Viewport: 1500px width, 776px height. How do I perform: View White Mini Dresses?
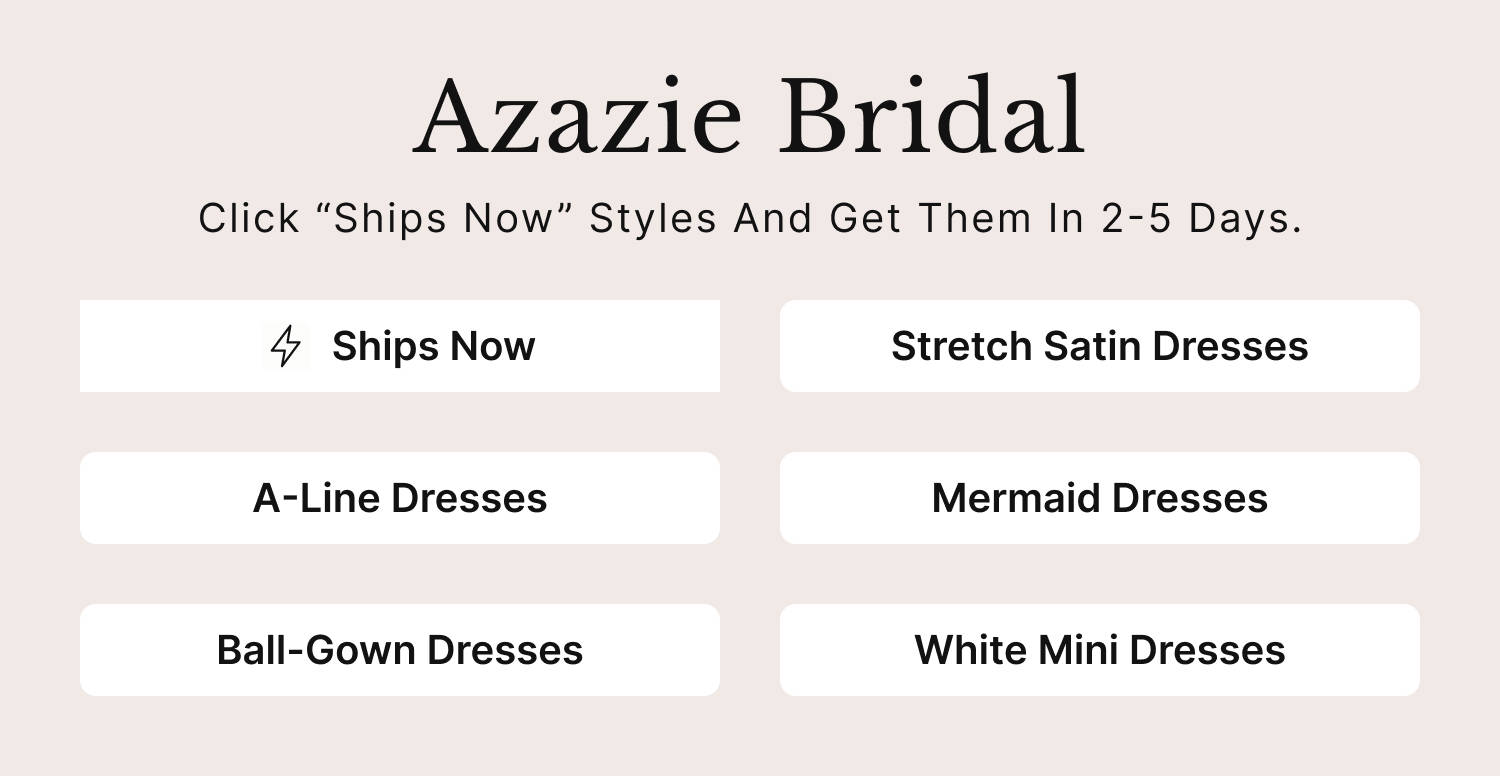1099,650
